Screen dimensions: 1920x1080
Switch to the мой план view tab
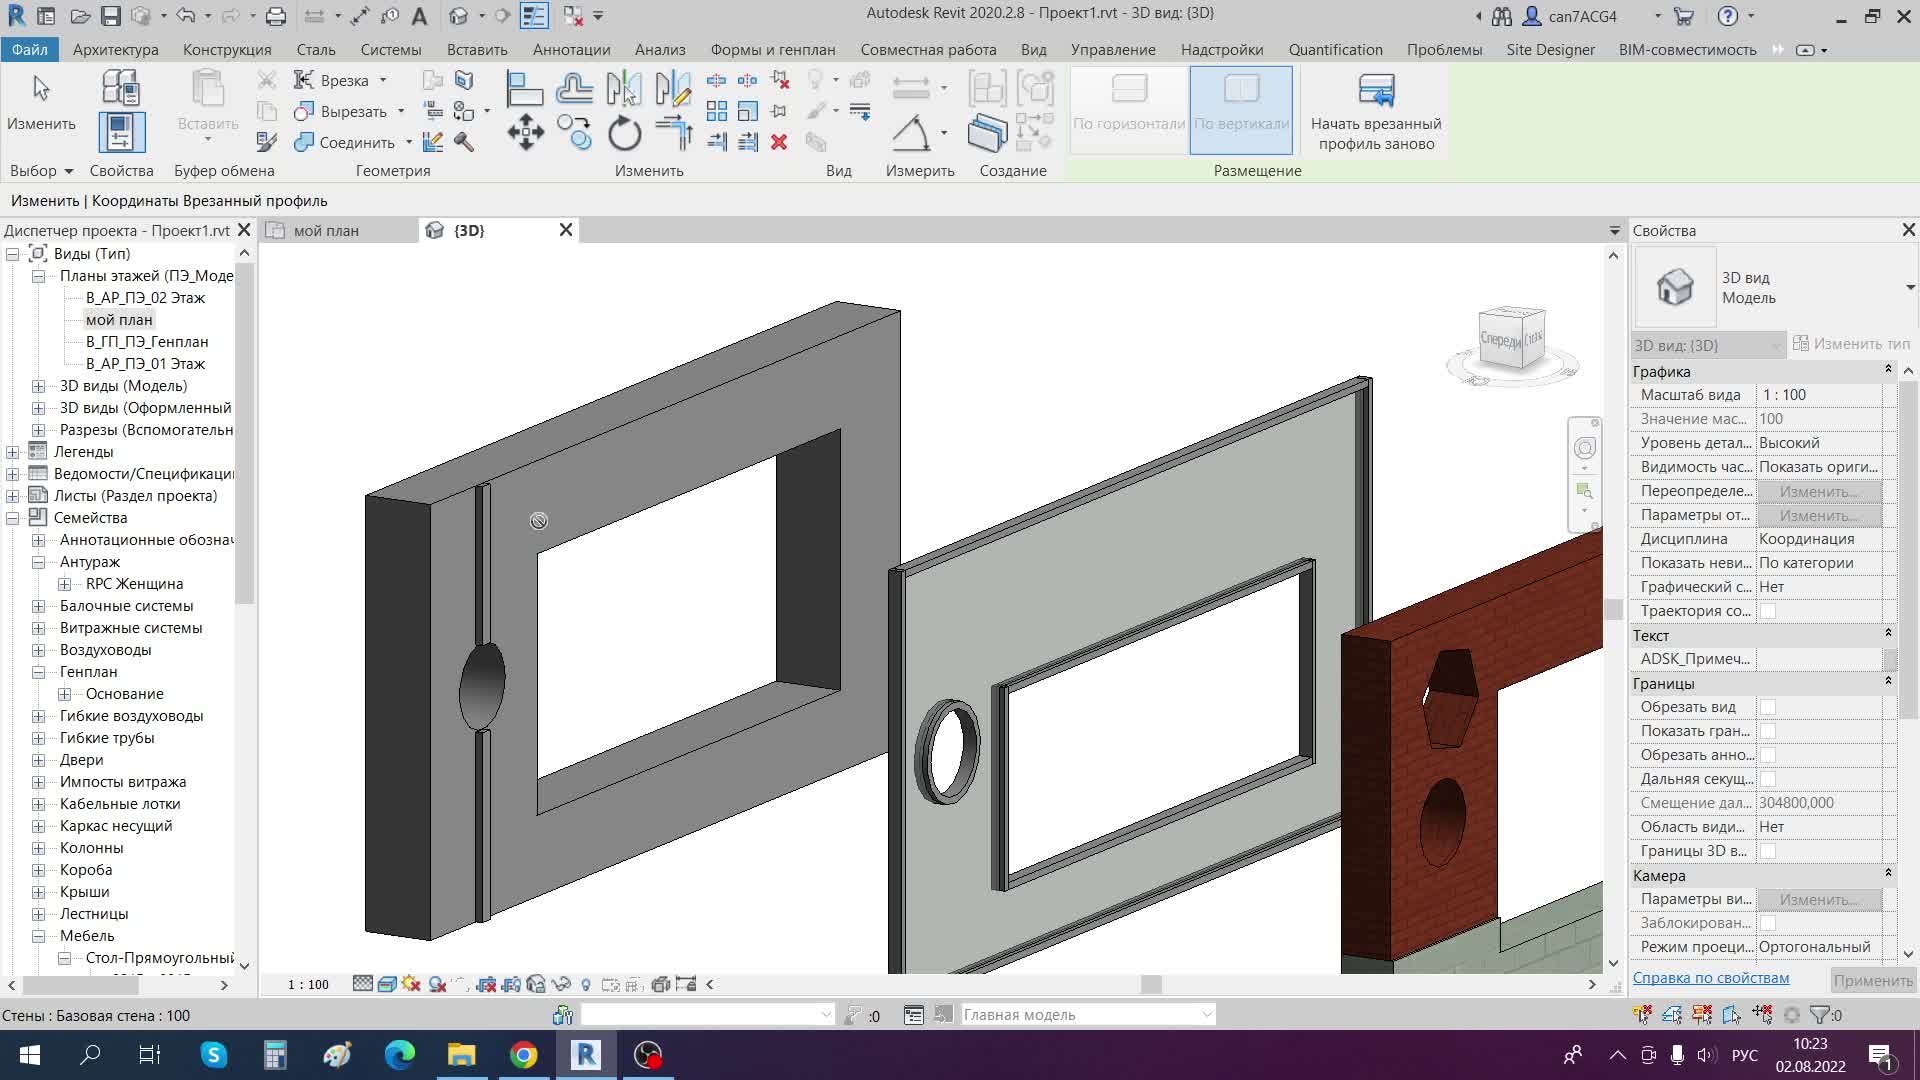point(326,230)
